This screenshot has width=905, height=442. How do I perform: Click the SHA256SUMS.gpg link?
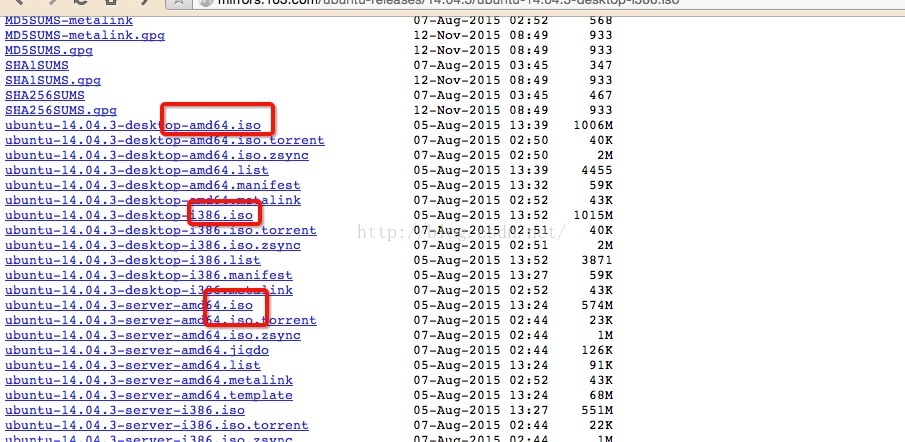(x=61, y=110)
